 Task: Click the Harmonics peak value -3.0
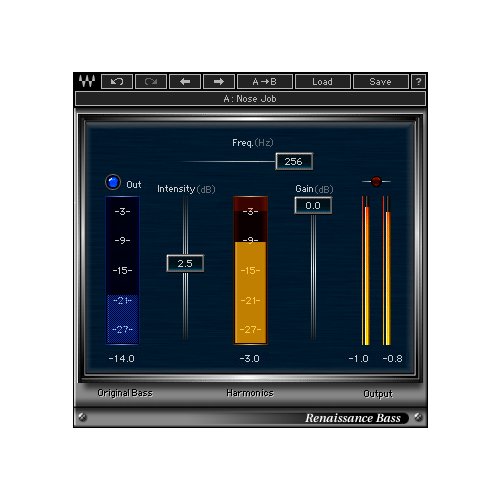click(x=250, y=359)
